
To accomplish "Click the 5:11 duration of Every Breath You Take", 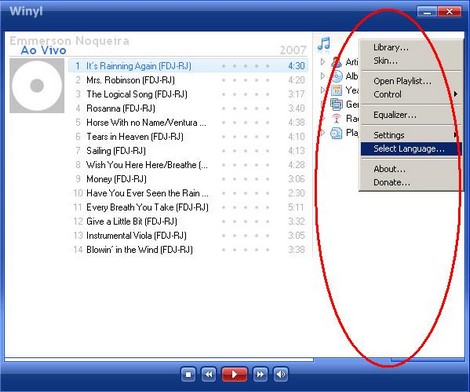I will (x=296, y=207).
